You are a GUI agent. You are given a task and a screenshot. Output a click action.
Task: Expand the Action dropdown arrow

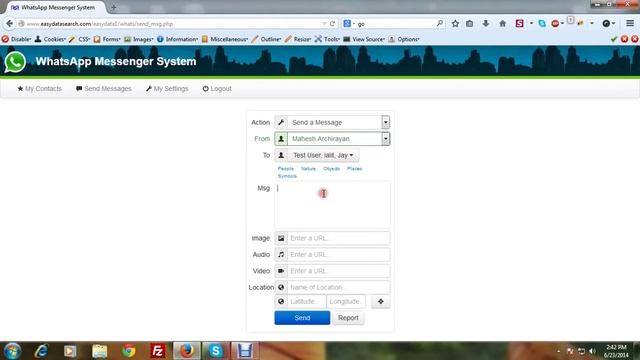click(x=386, y=122)
